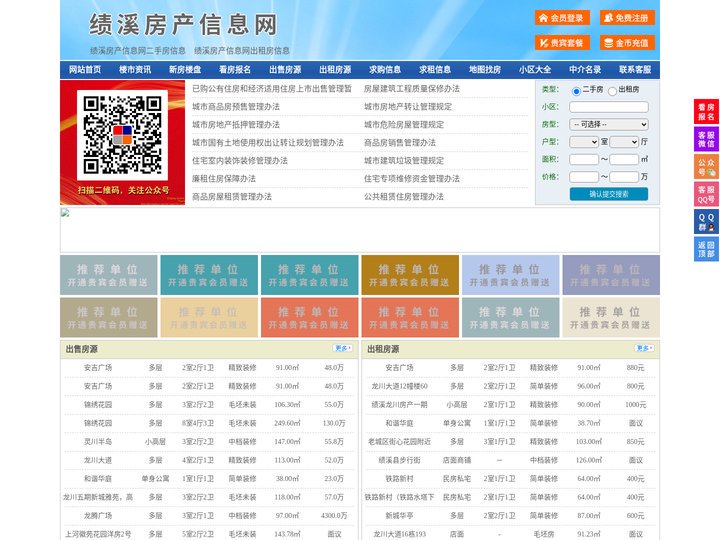Click the minimum 面积 input field
Screen dimensions: 720x540
click(584, 159)
